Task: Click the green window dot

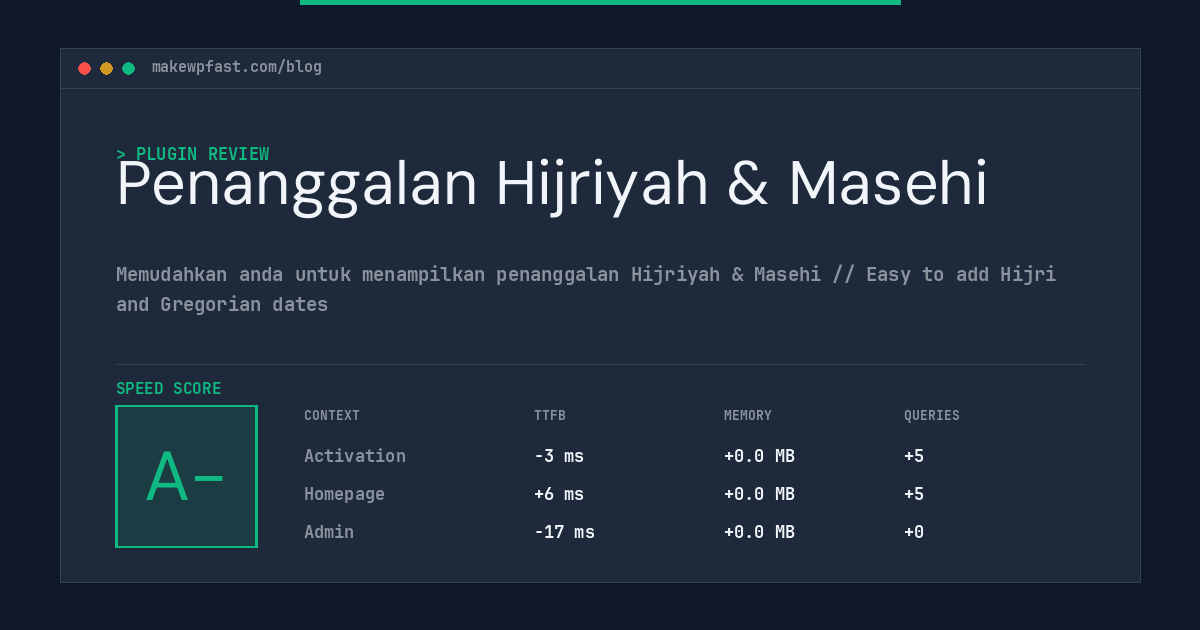Action: click(128, 68)
